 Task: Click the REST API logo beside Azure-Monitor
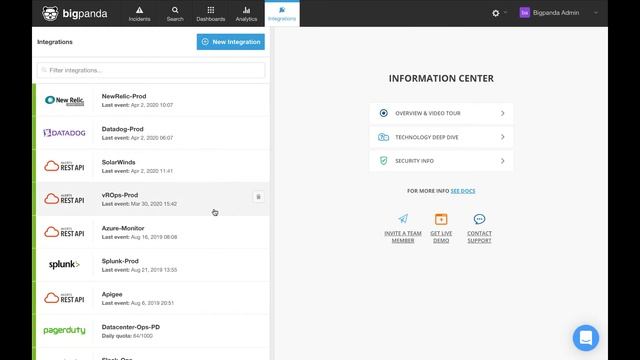pos(64,232)
